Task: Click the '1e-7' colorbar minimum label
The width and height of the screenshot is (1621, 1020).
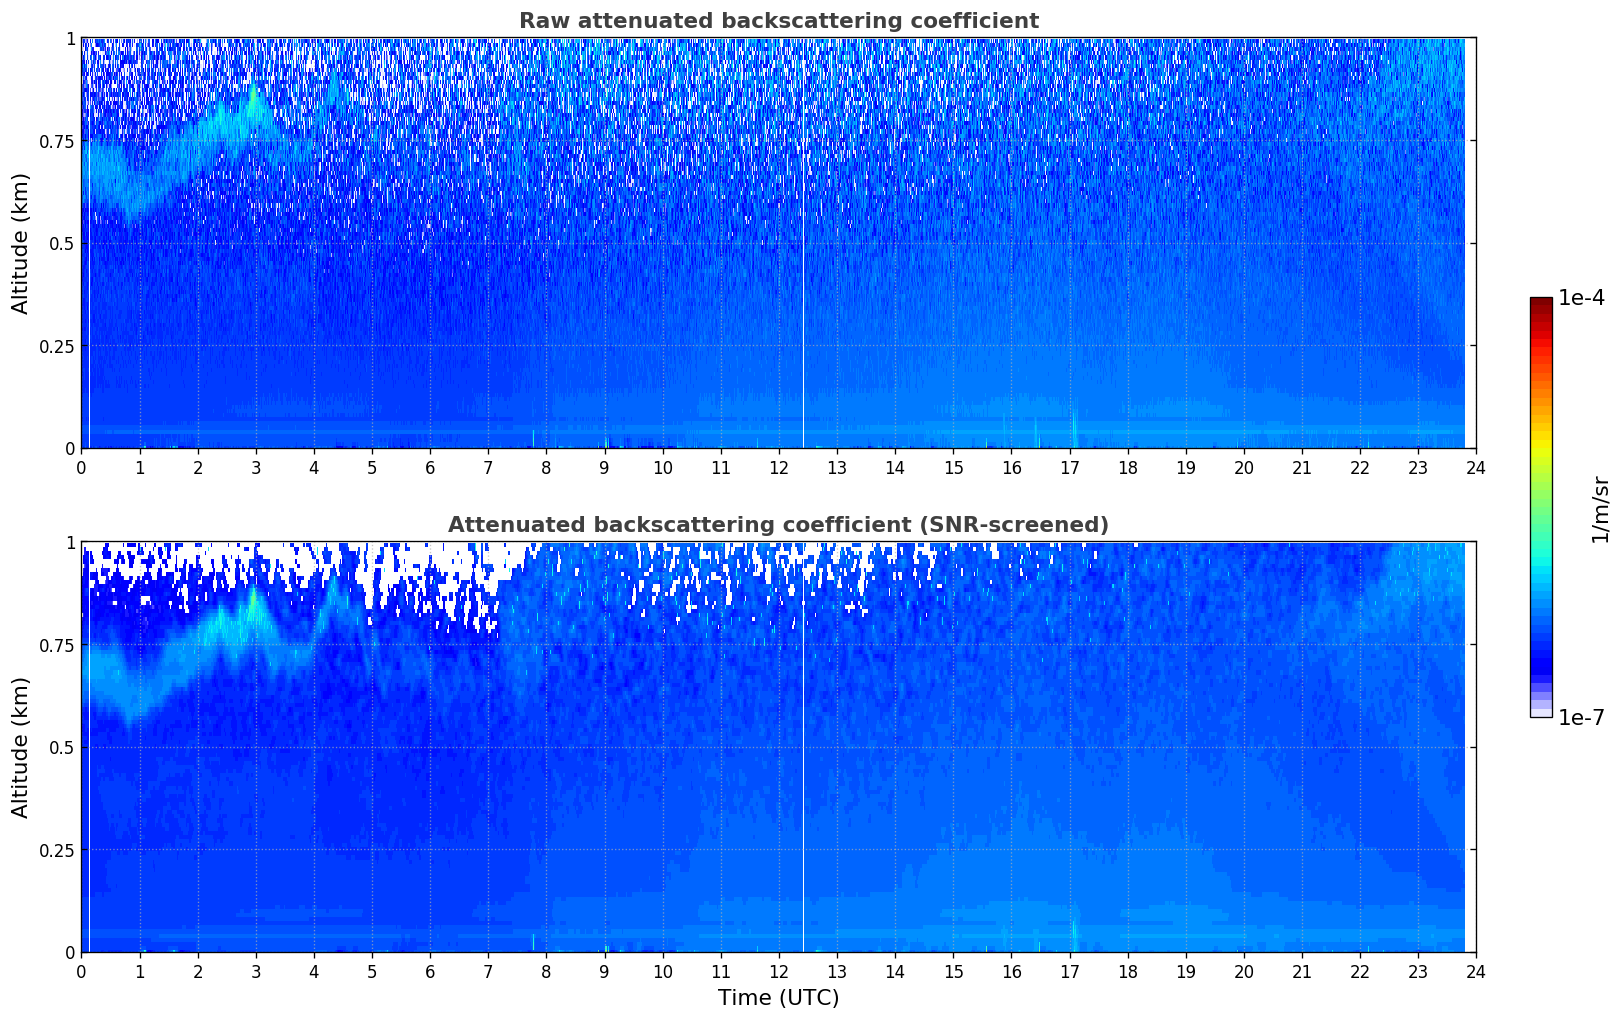Action: click(x=1581, y=718)
